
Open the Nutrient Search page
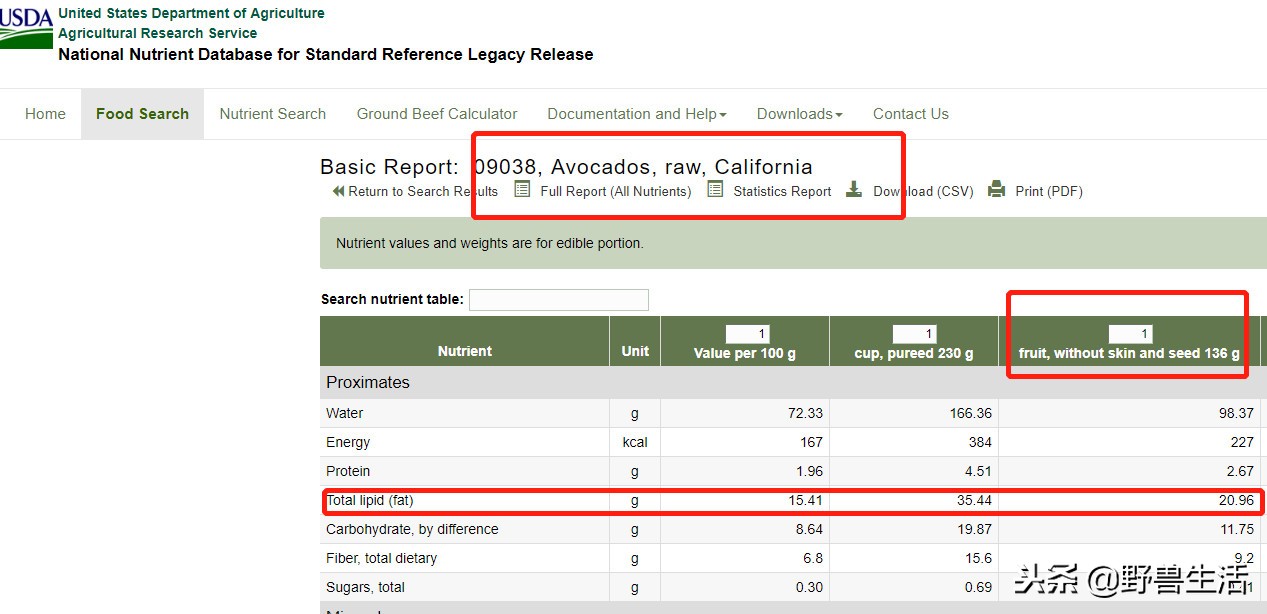click(x=272, y=114)
